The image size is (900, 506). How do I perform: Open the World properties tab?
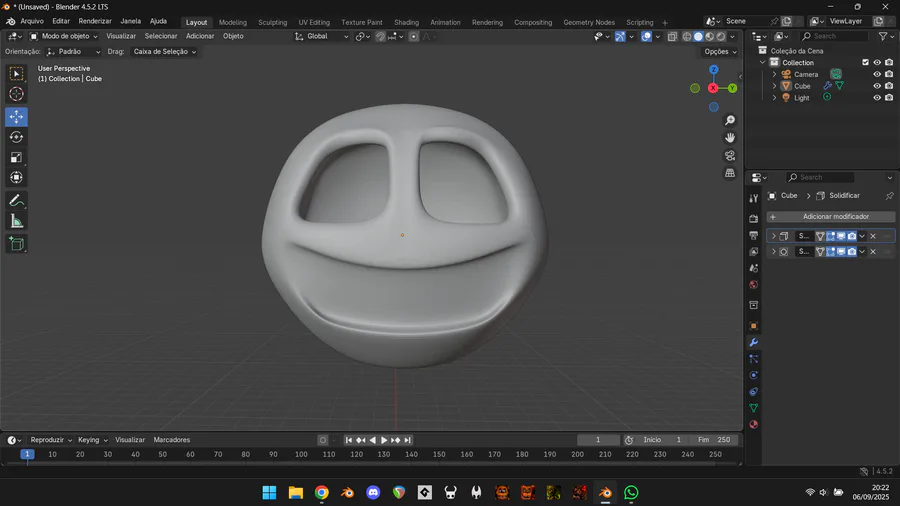(754, 285)
